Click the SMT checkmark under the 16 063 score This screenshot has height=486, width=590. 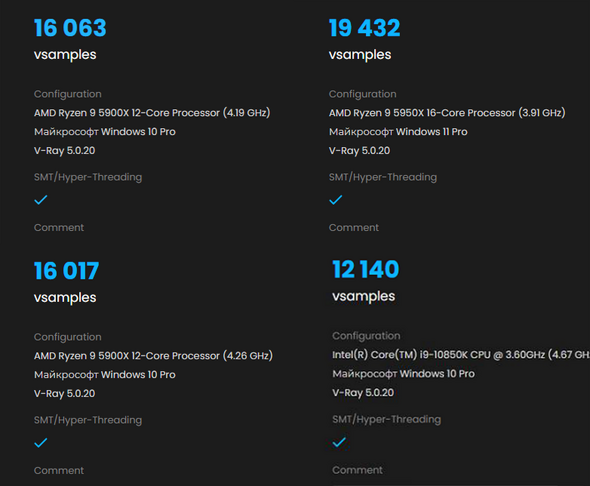41,200
